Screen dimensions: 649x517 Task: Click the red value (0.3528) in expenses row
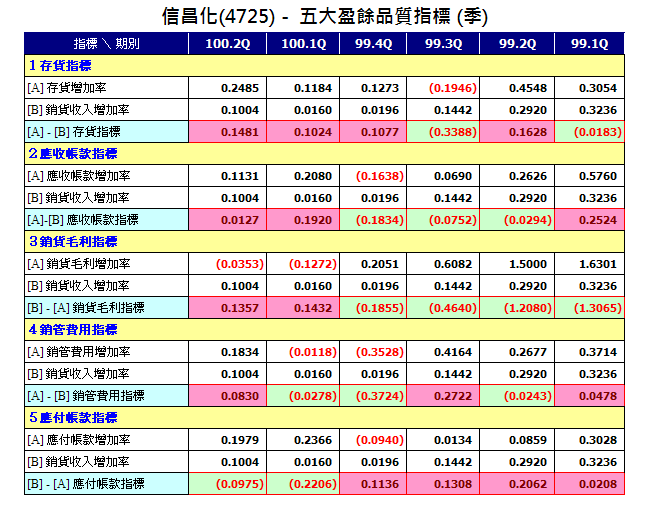tap(380, 352)
